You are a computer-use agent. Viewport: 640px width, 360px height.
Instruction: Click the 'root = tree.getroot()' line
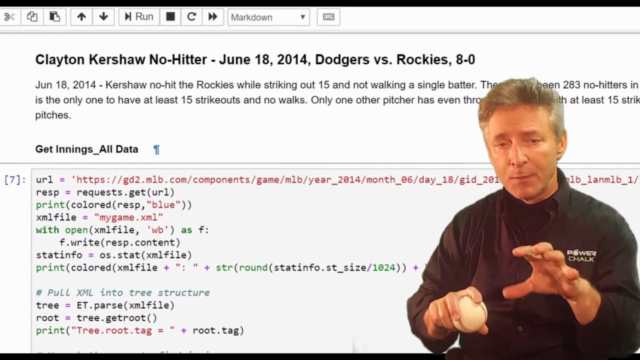point(96,318)
